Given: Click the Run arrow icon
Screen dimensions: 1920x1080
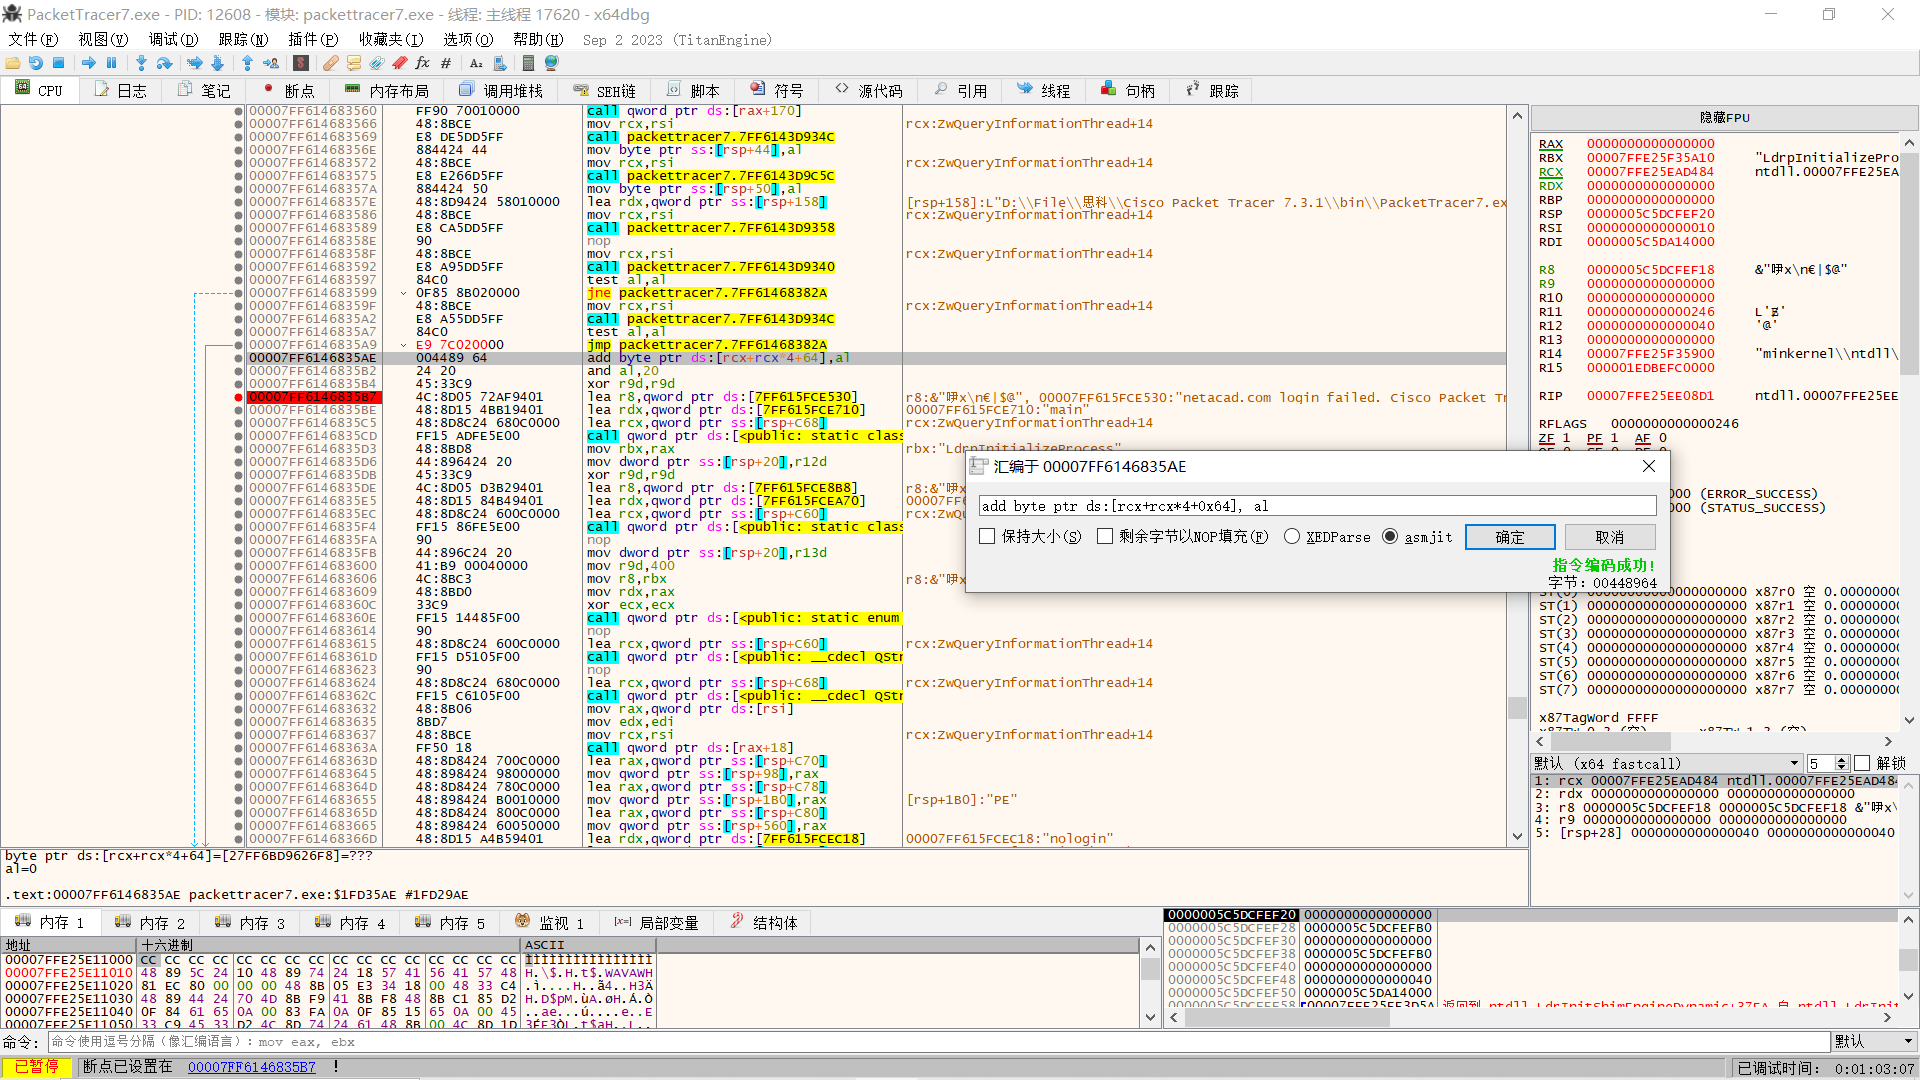Looking at the screenshot, I should tap(89, 63).
